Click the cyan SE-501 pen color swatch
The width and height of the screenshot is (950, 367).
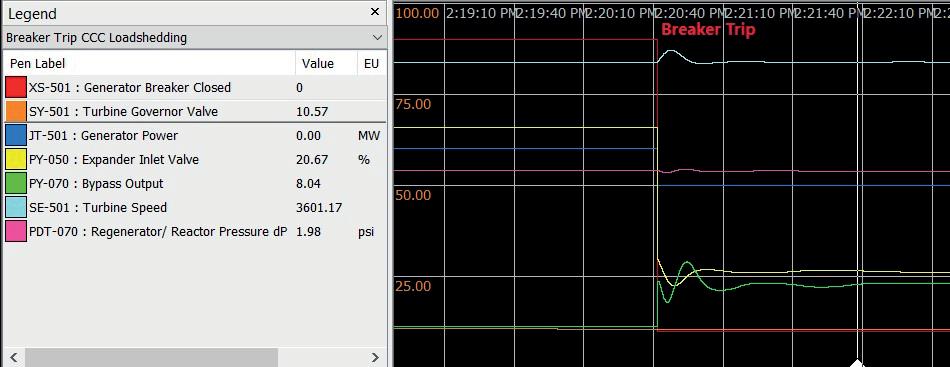16,208
